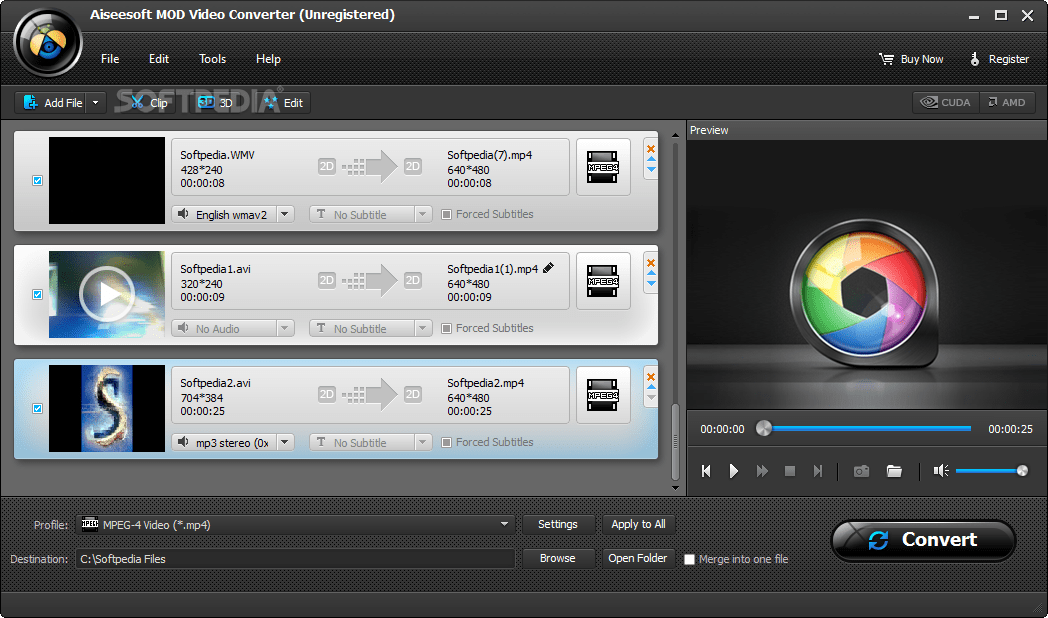Click Apply to All
This screenshot has height=618, width=1048.
[x=638, y=523]
